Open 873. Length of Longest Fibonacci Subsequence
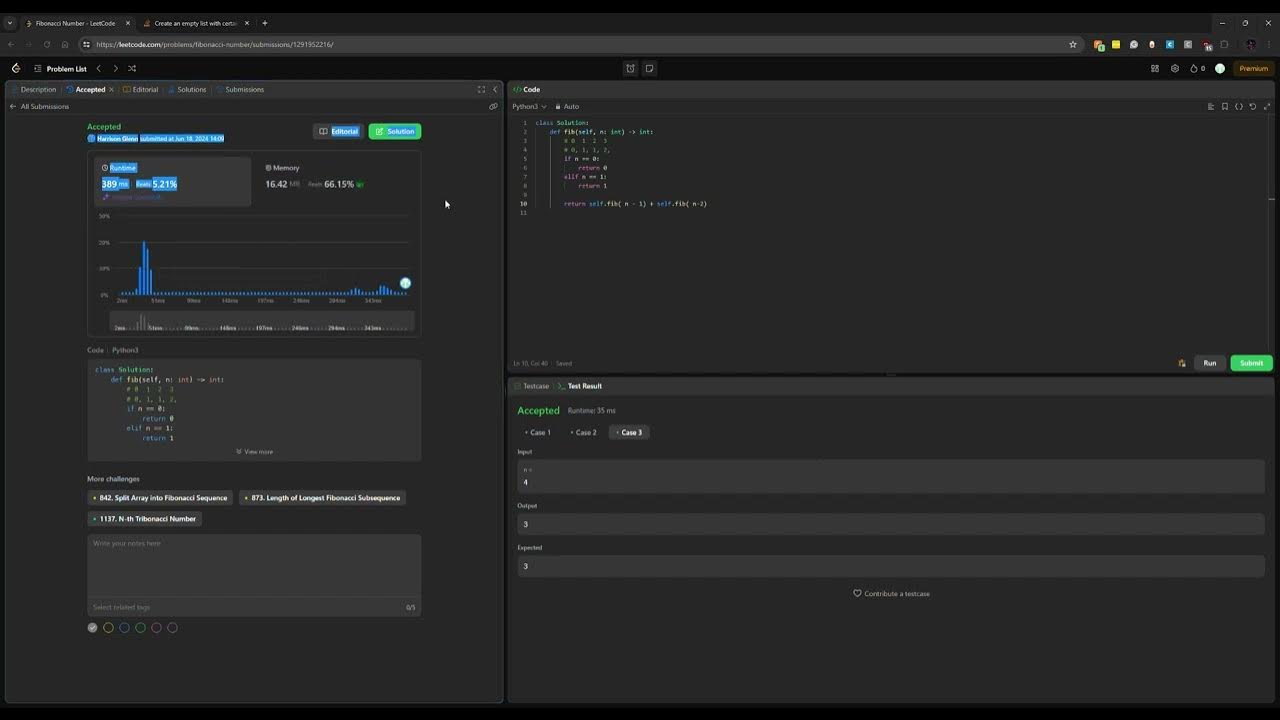1280x720 pixels. click(322, 498)
